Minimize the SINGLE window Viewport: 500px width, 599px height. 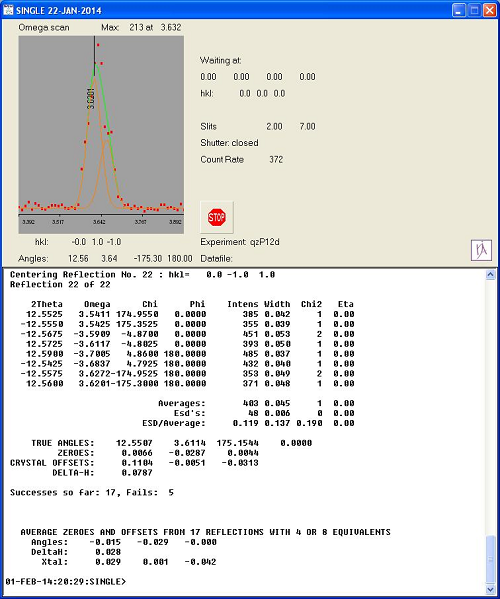pyautogui.click(x=459, y=10)
